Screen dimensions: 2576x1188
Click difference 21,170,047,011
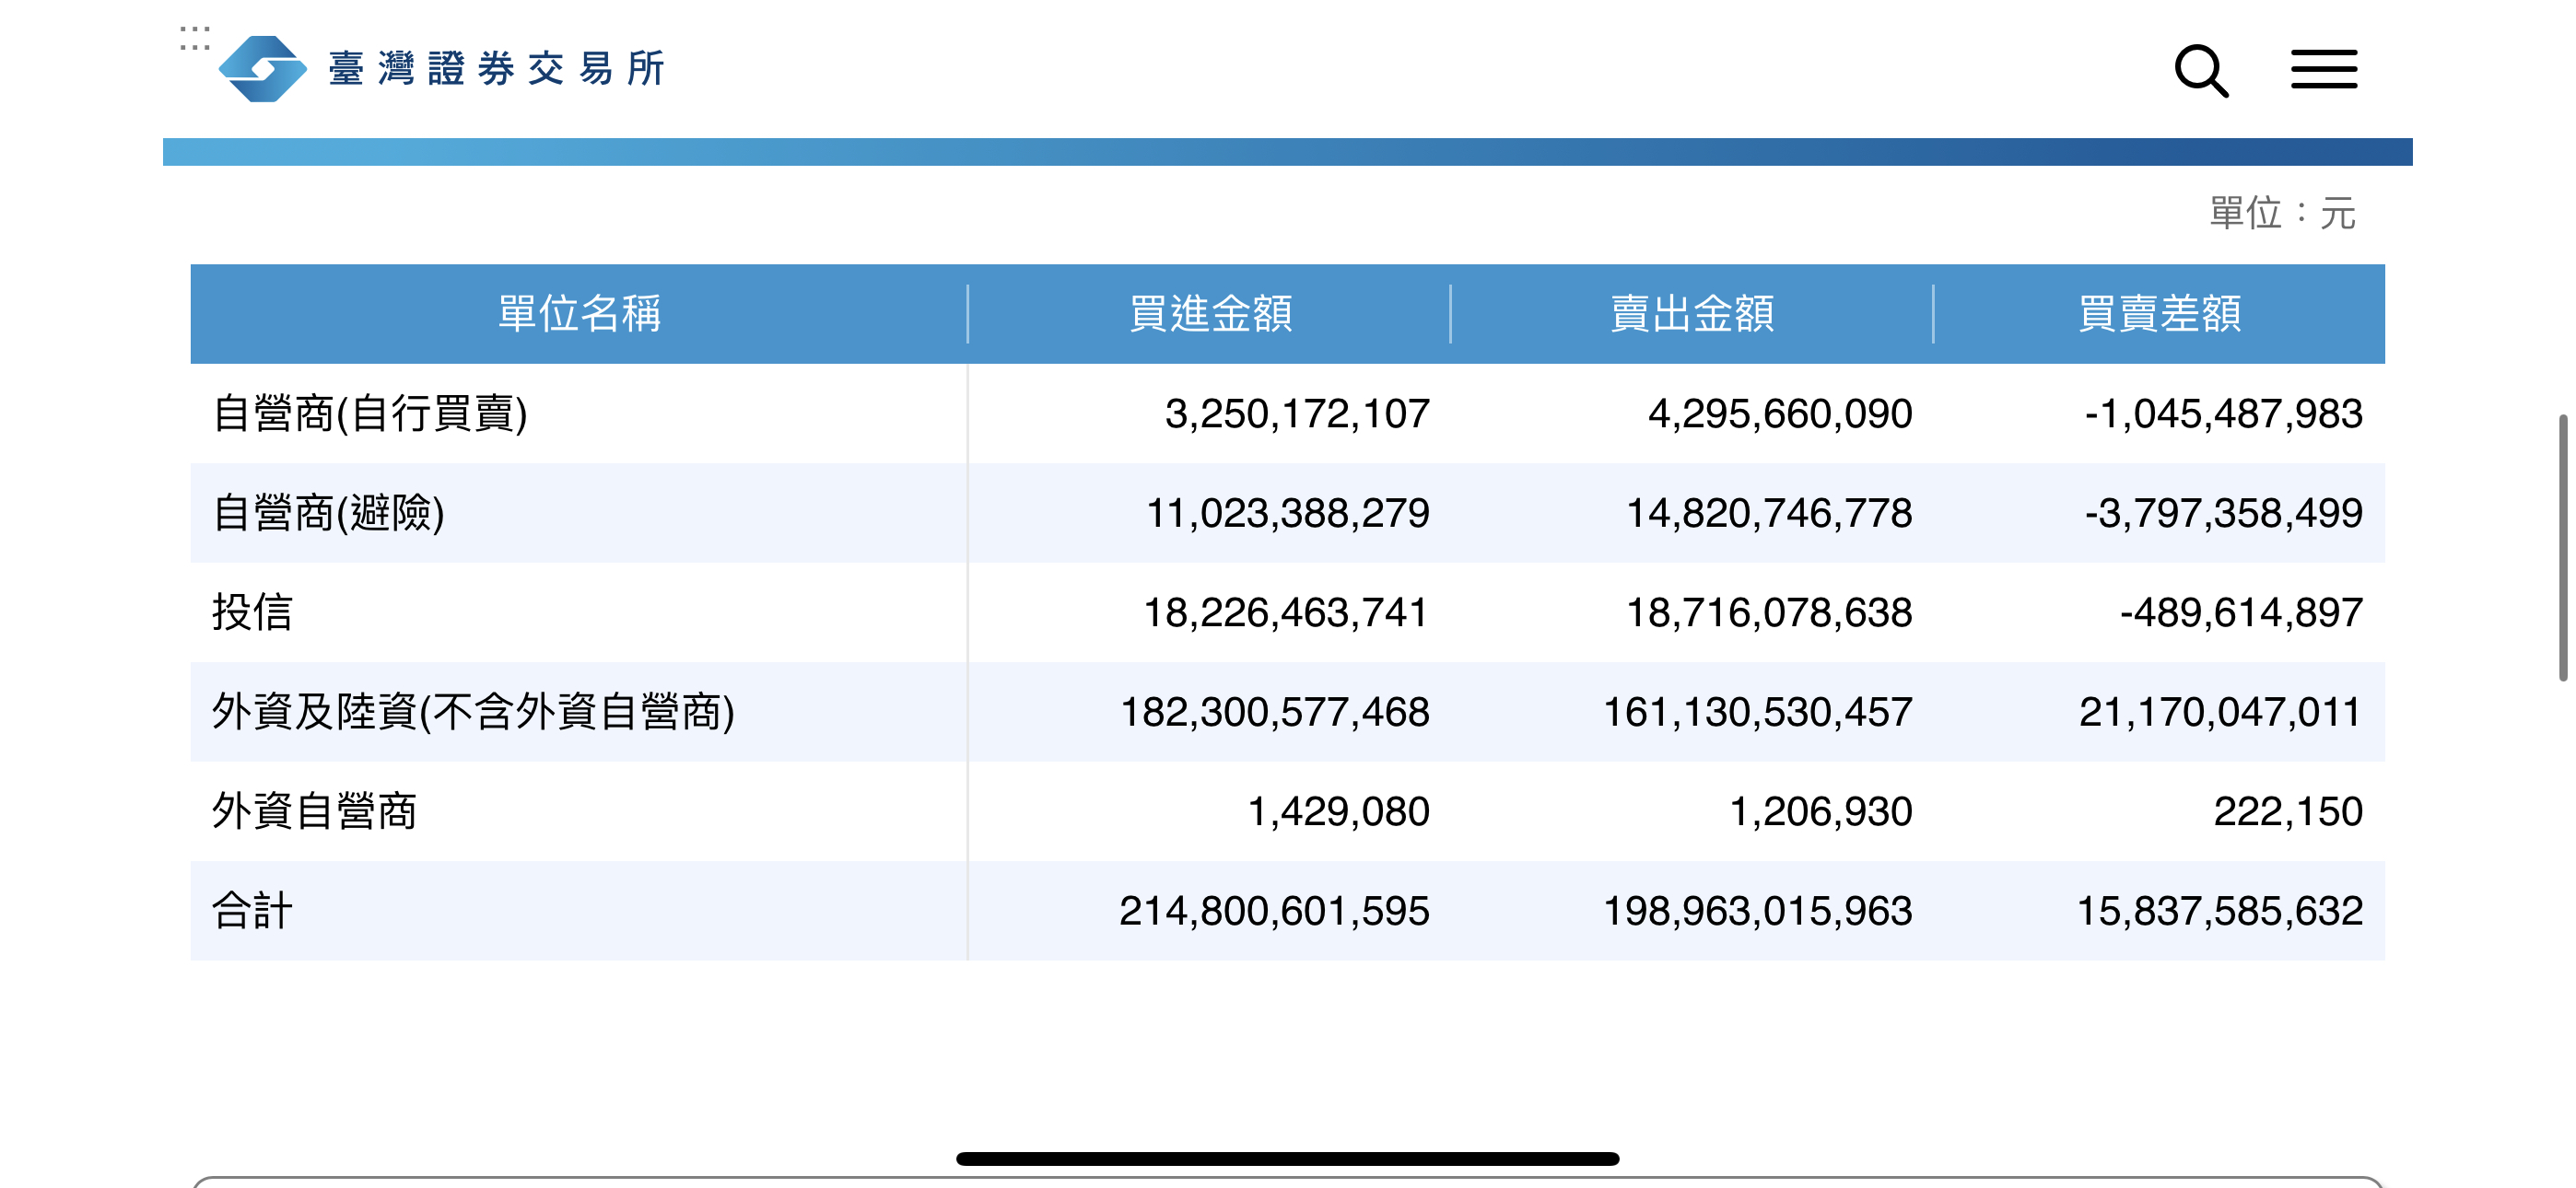click(x=2220, y=712)
